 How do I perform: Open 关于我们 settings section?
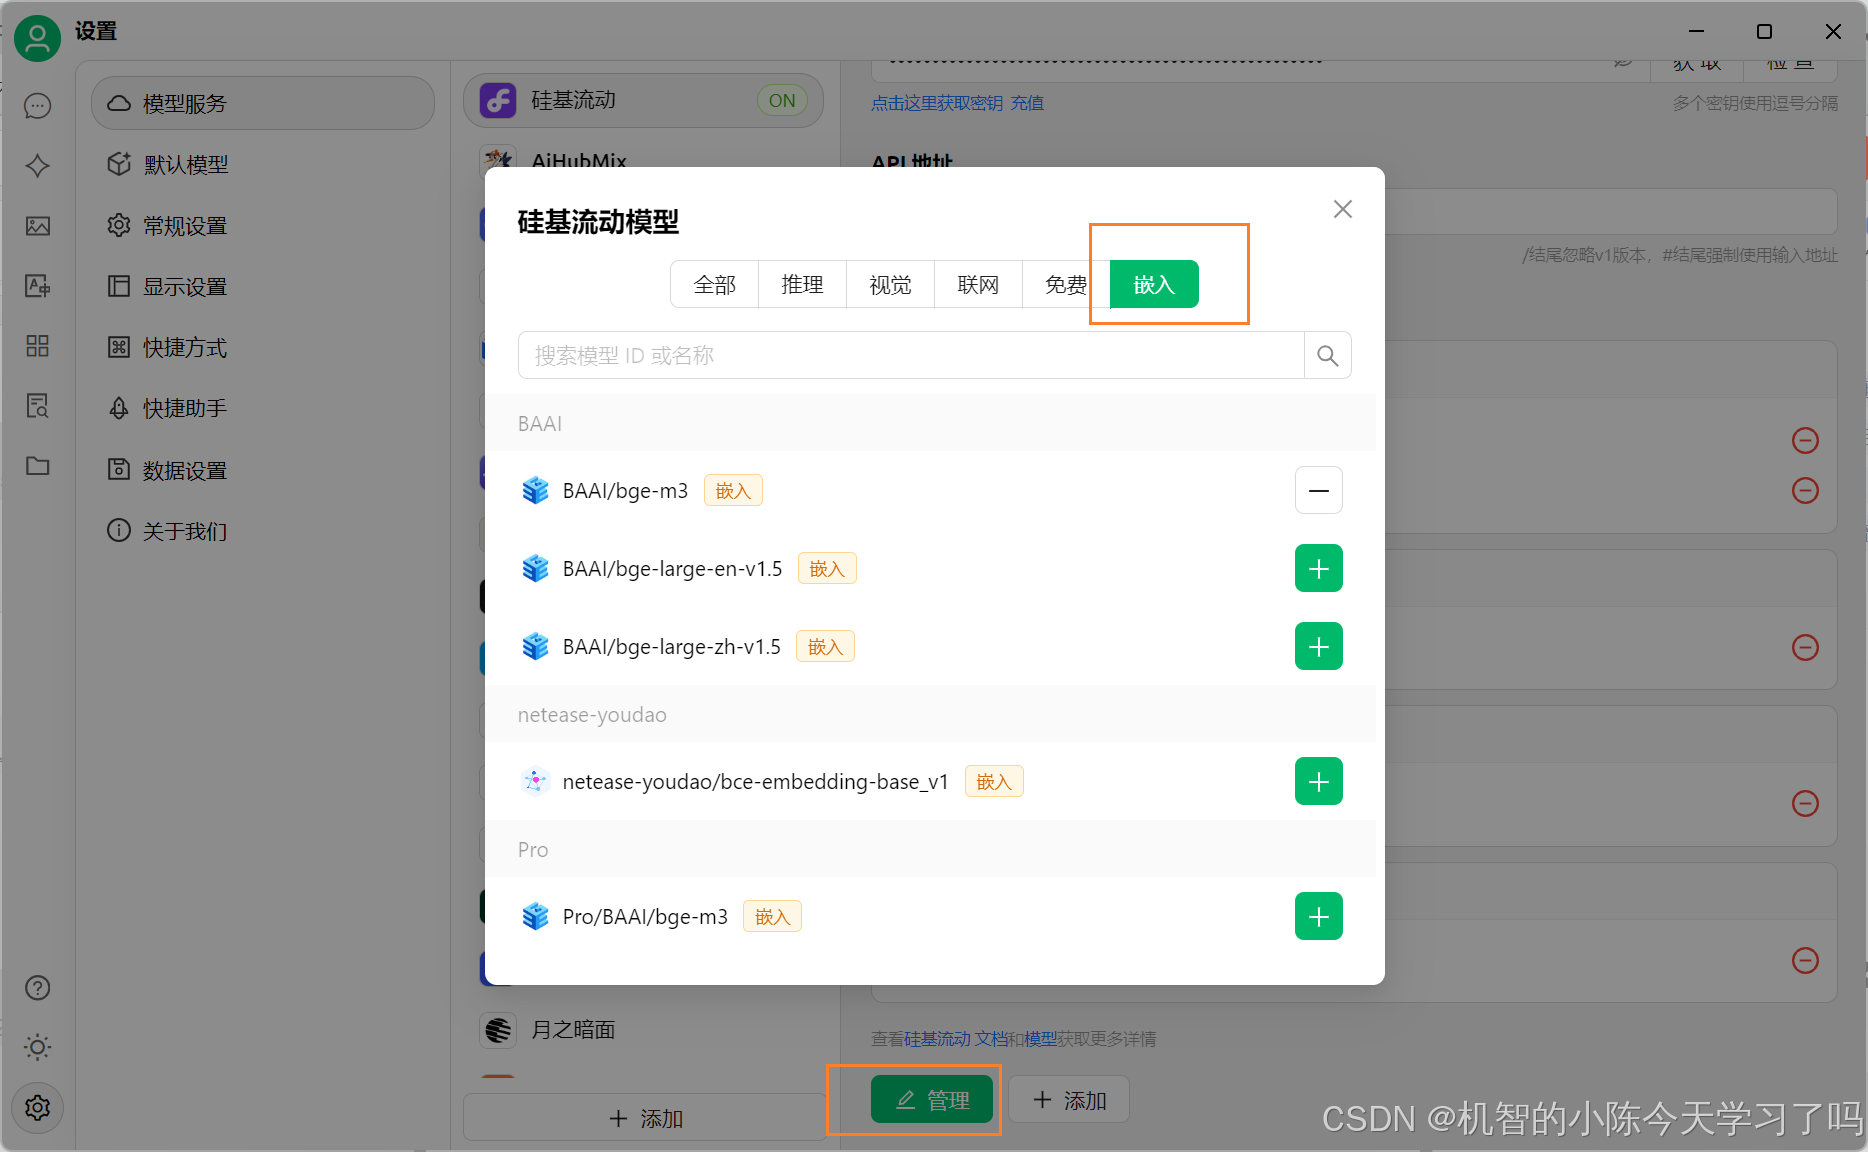tap(263, 531)
